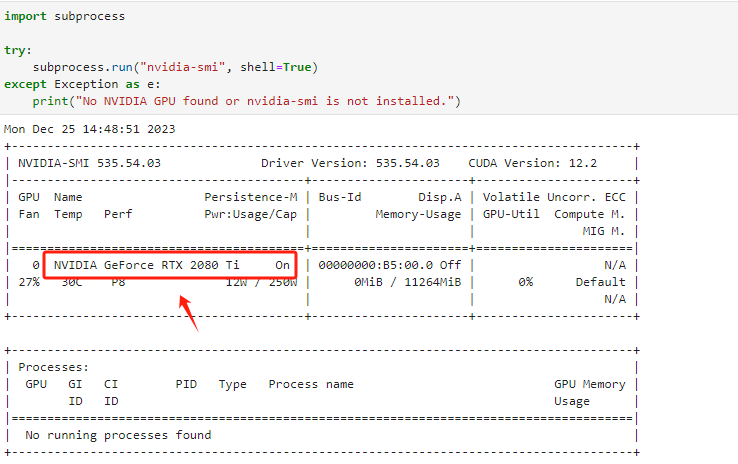Image resolution: width=738 pixels, height=464 pixels.
Task: Click the performance state 'P8'
Action: pyautogui.click(x=118, y=282)
